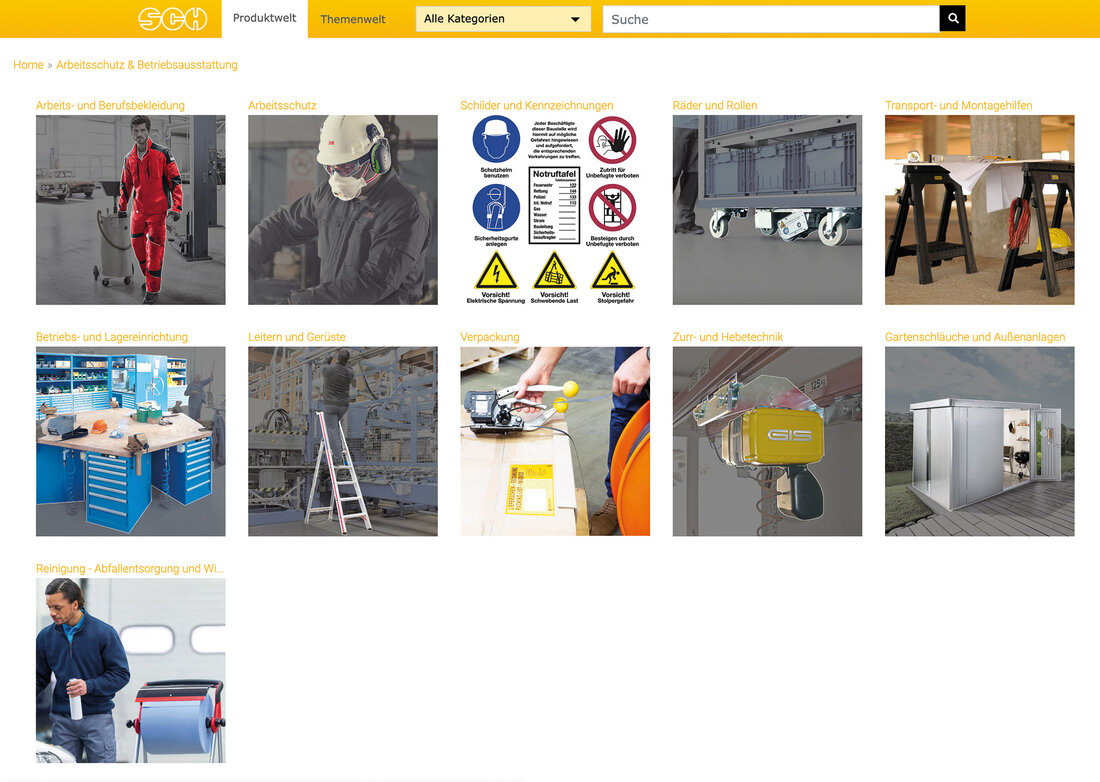Select the red workwear mechanic image

pyautogui.click(x=130, y=210)
